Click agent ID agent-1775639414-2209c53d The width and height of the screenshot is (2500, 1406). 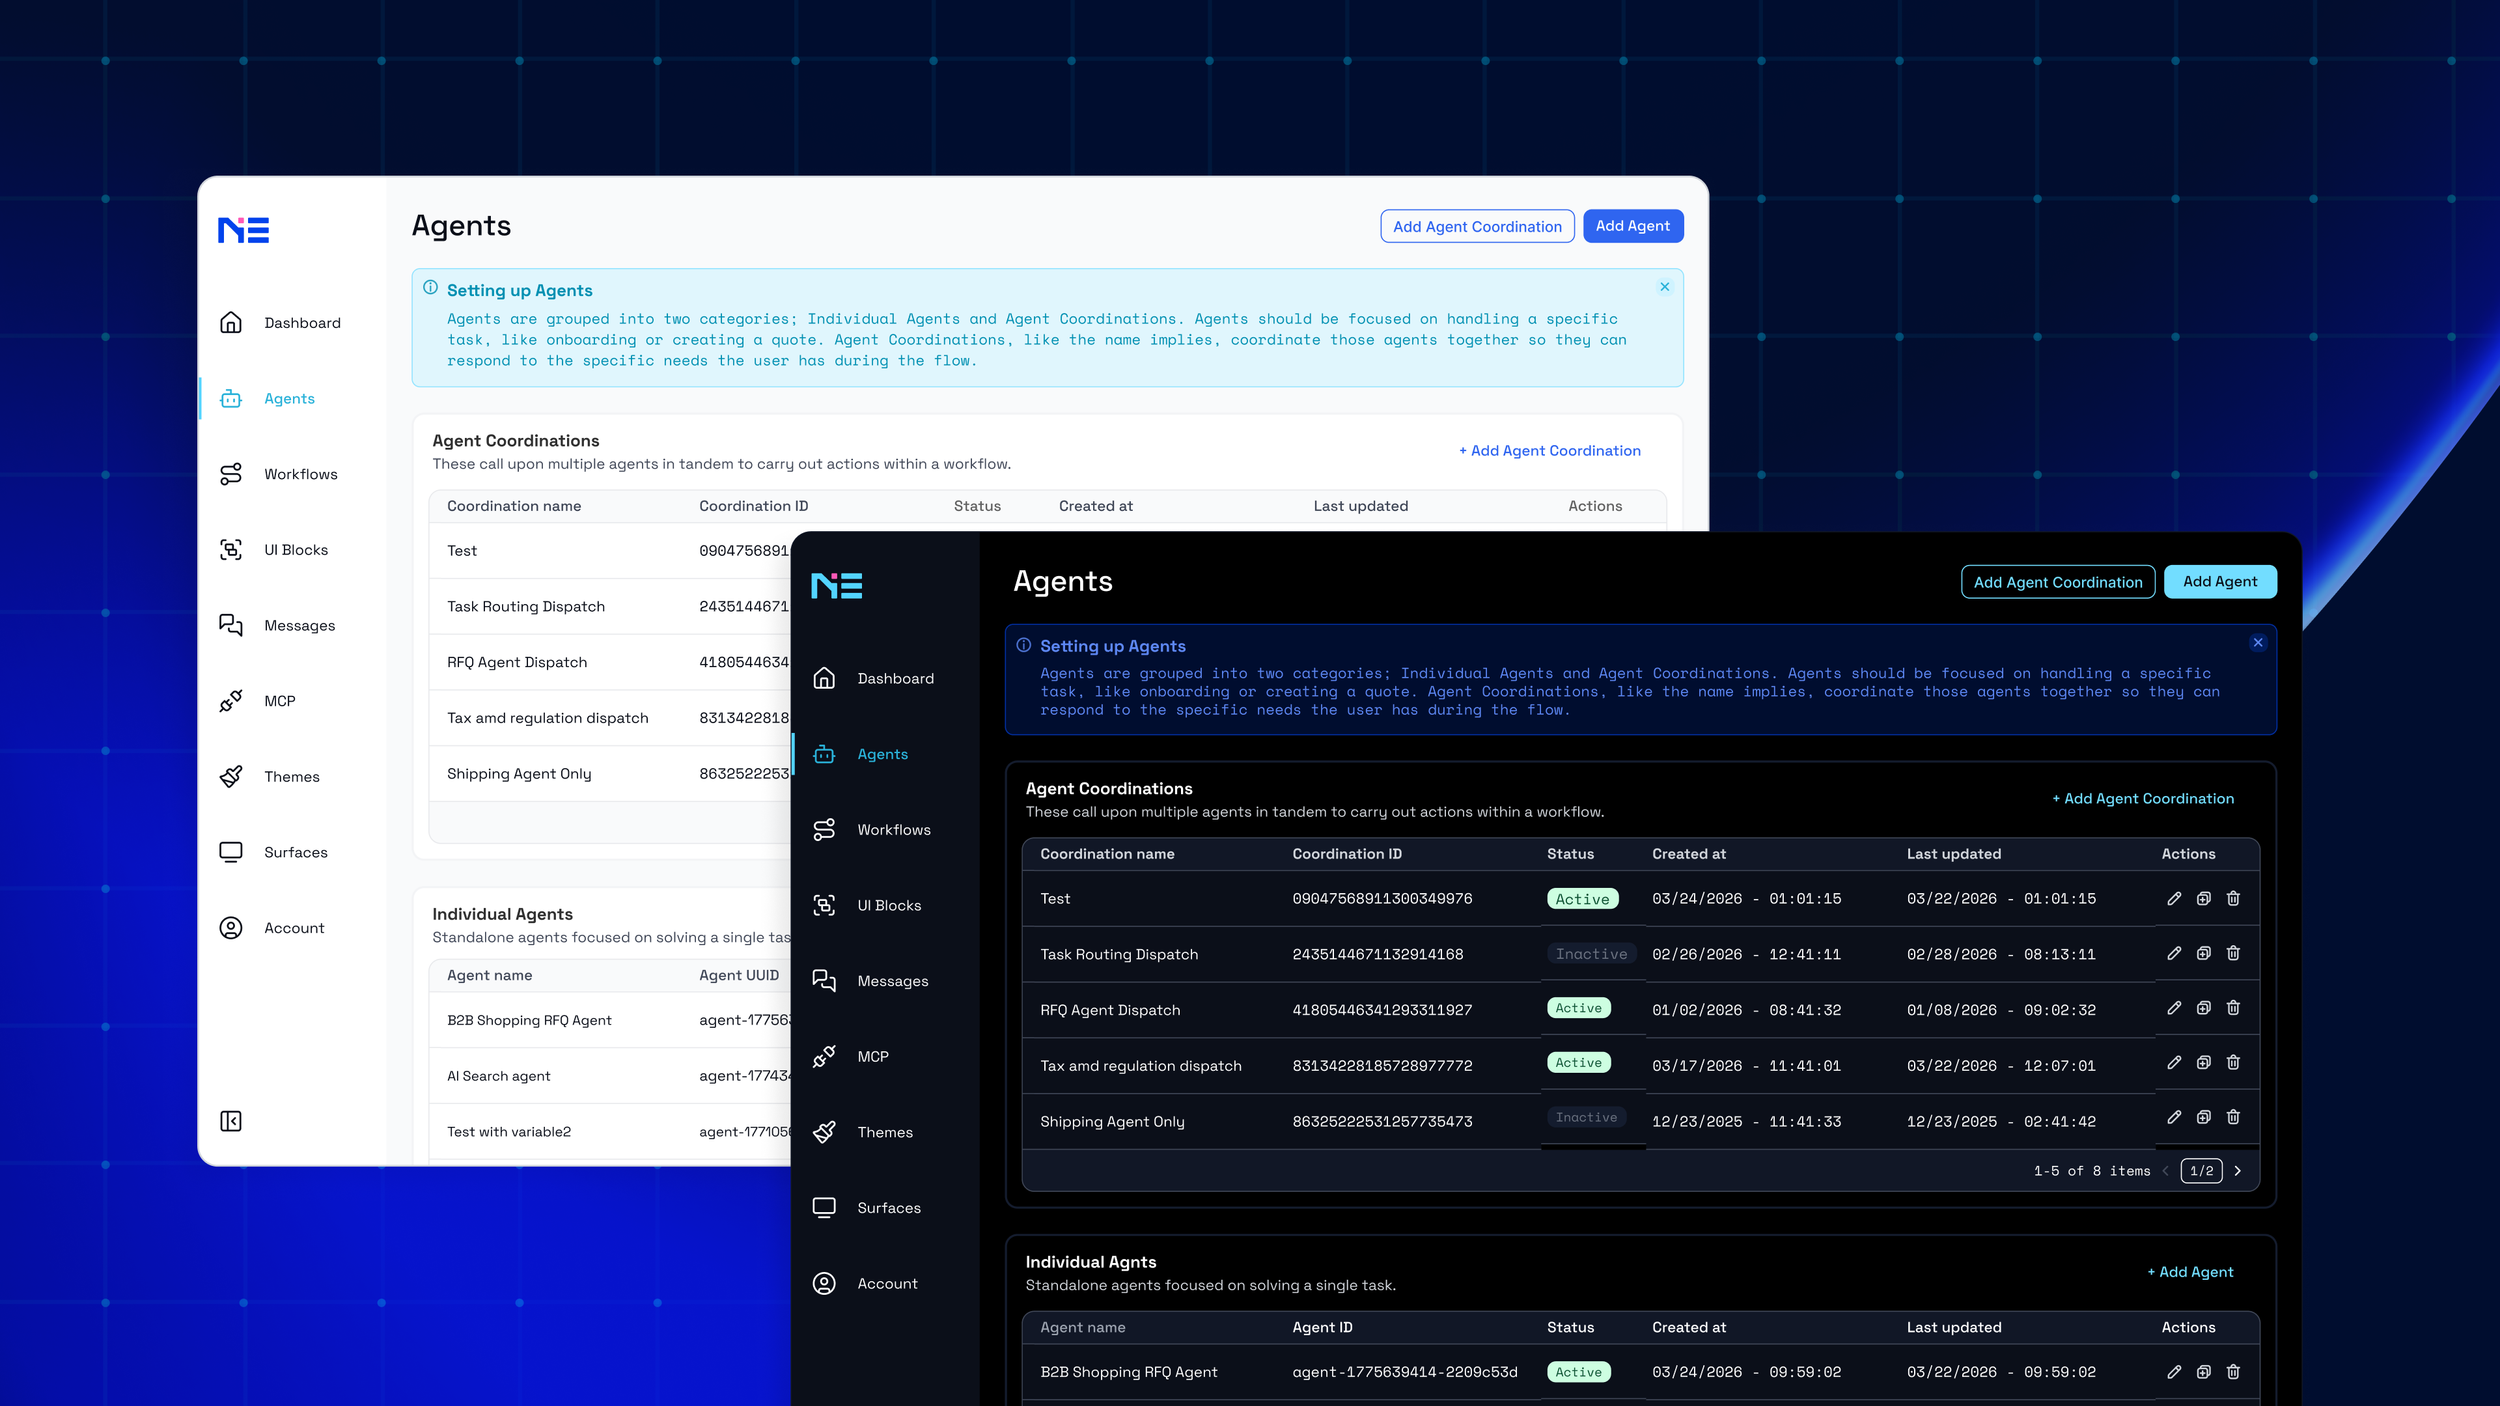pyautogui.click(x=1405, y=1372)
